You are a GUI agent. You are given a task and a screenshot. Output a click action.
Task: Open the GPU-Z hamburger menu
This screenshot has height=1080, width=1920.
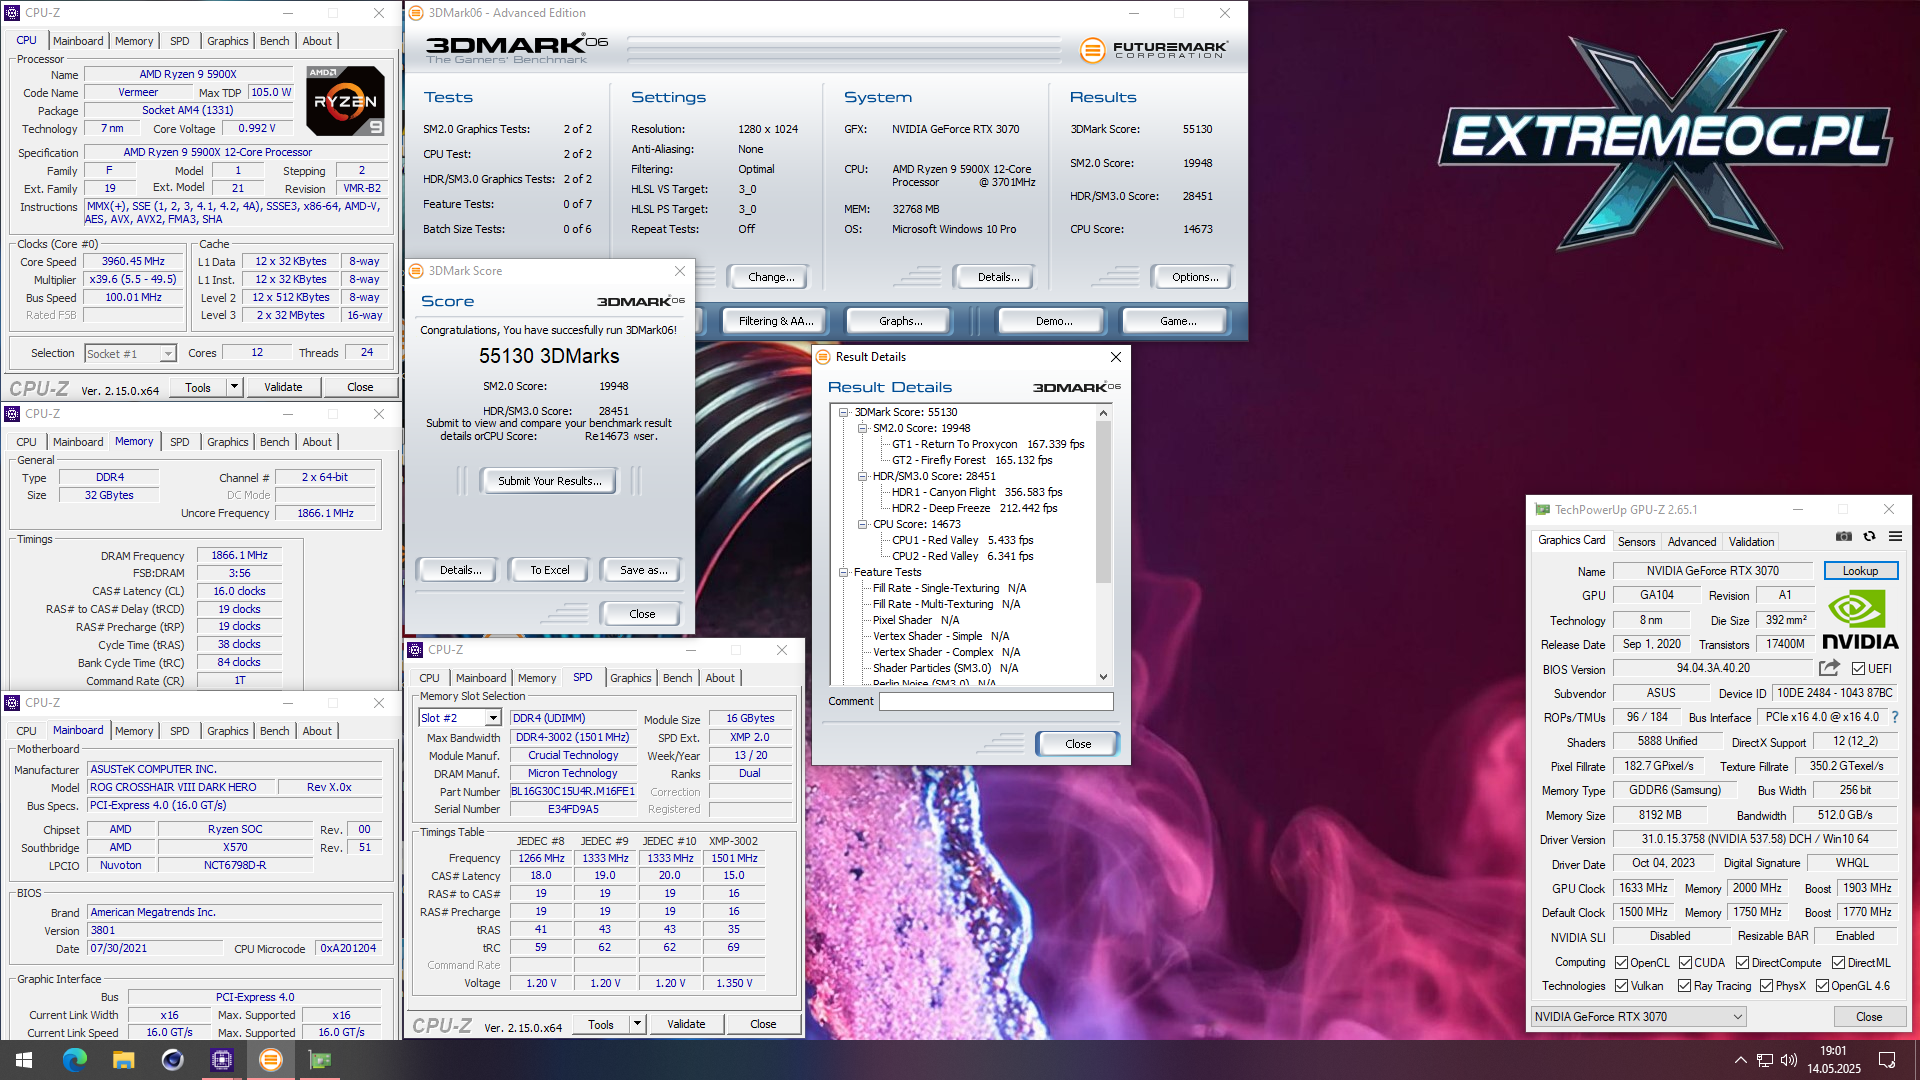[1894, 537]
